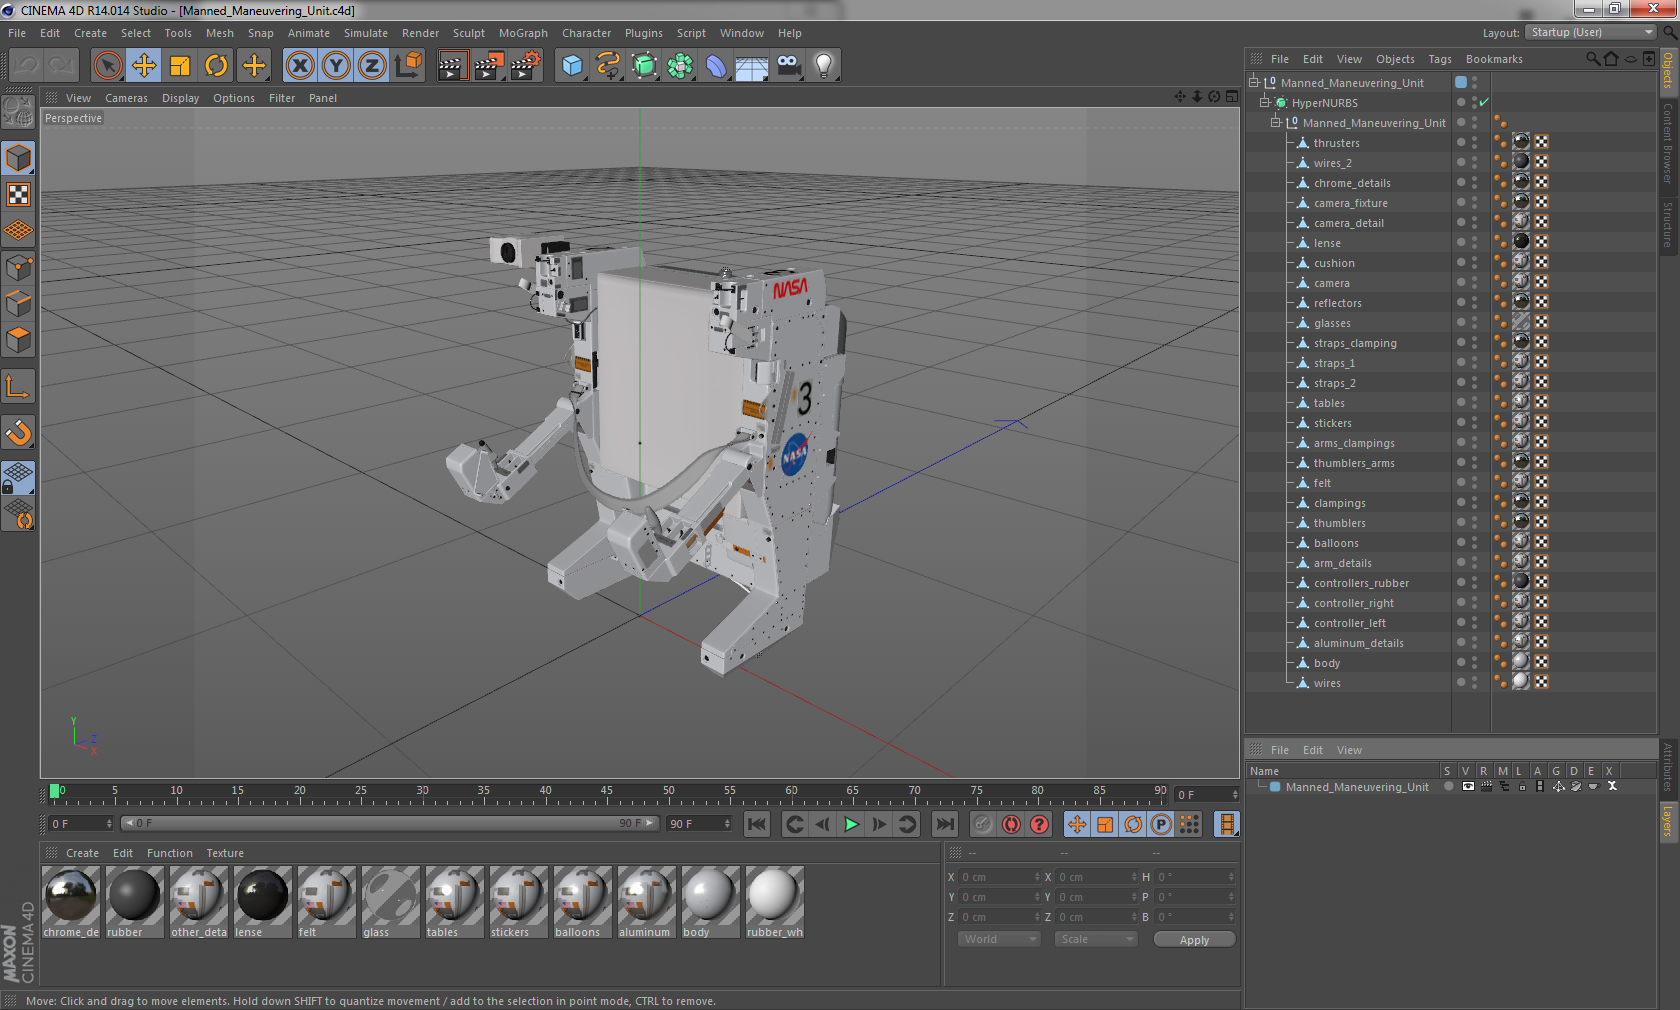Toggle Snap magnet icon
This screenshot has height=1010, width=1680.
click(19, 432)
